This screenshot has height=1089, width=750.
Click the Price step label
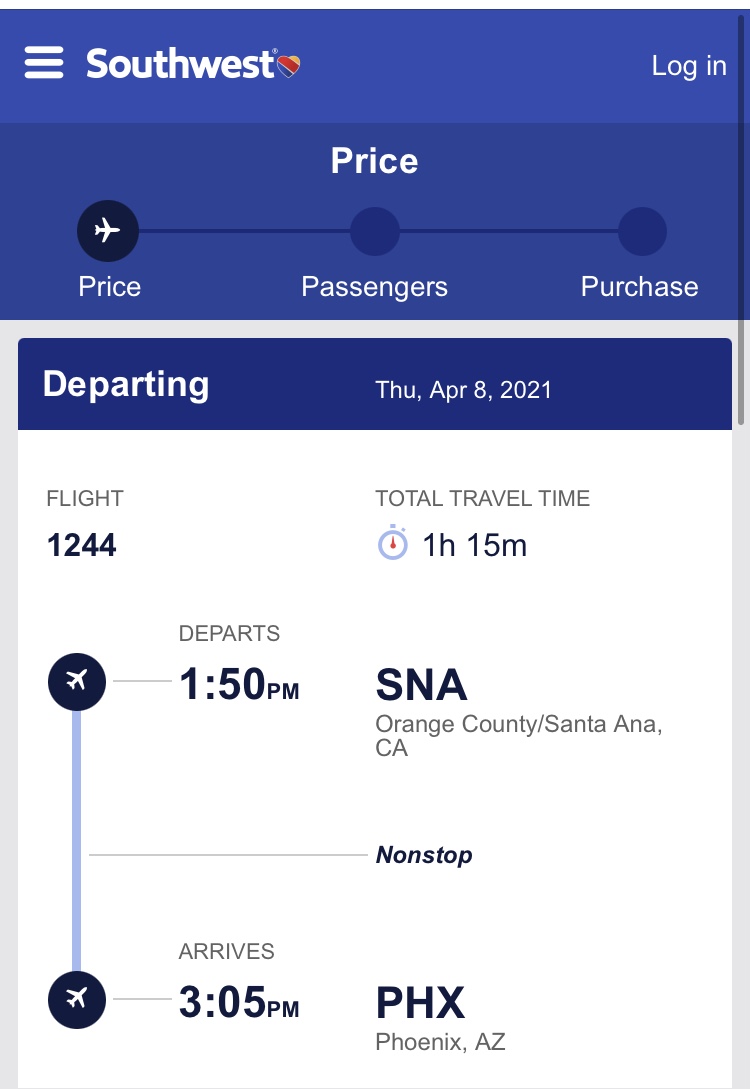pyautogui.click(x=110, y=286)
